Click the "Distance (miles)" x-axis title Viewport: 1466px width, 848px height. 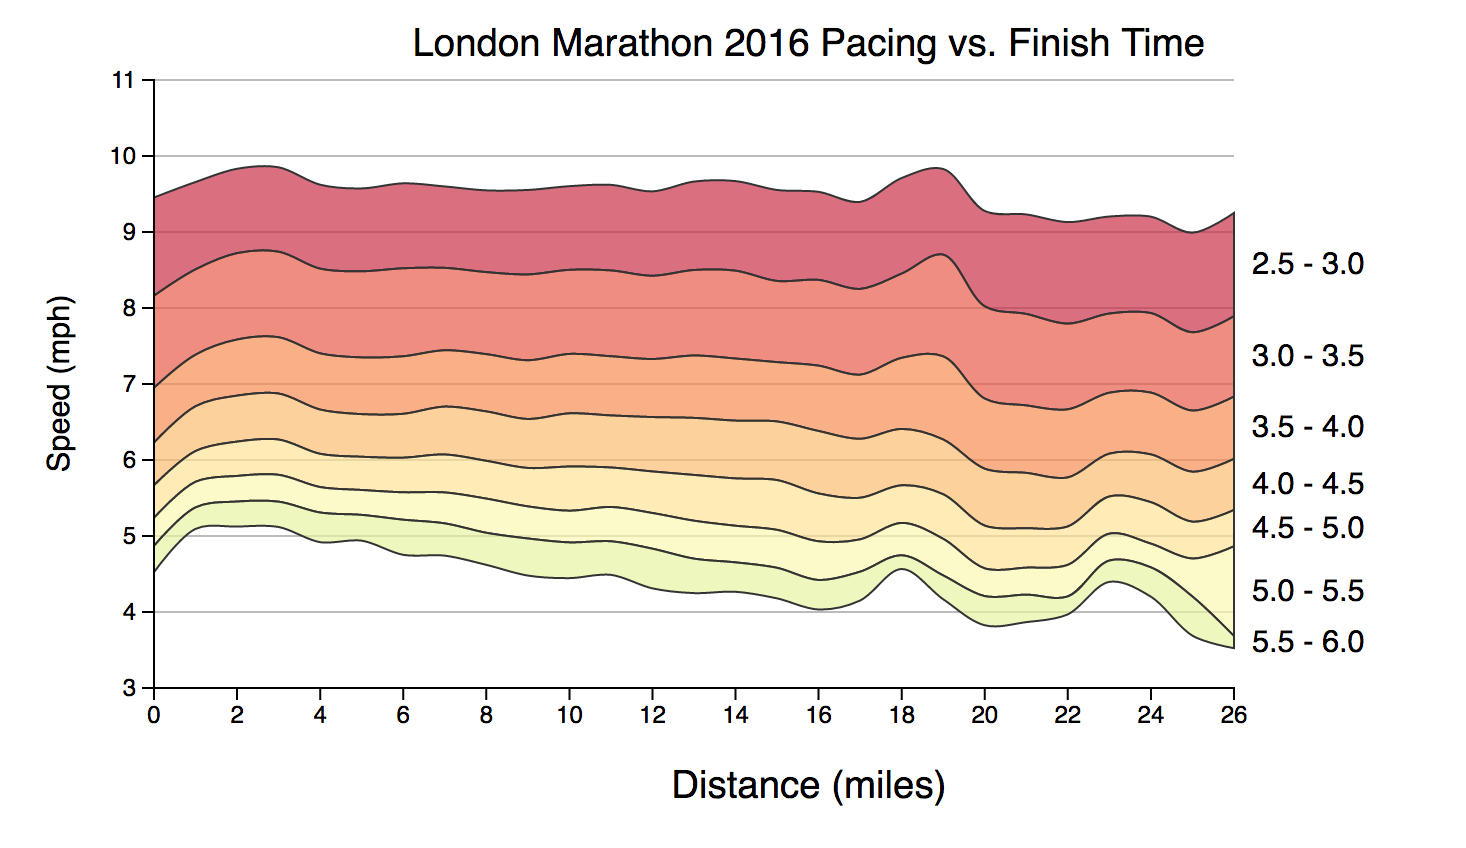pos(808,786)
